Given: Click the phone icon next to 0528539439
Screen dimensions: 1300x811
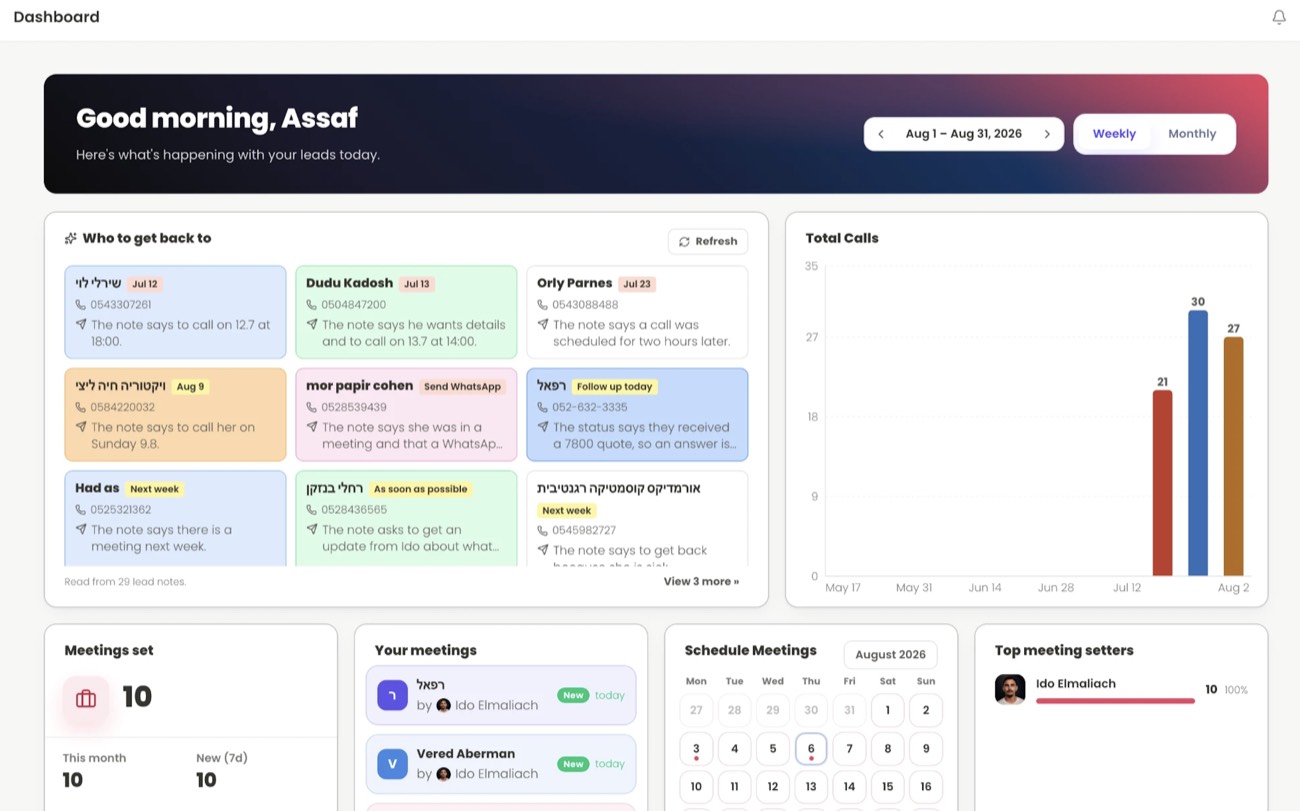Looking at the screenshot, I should [312, 408].
